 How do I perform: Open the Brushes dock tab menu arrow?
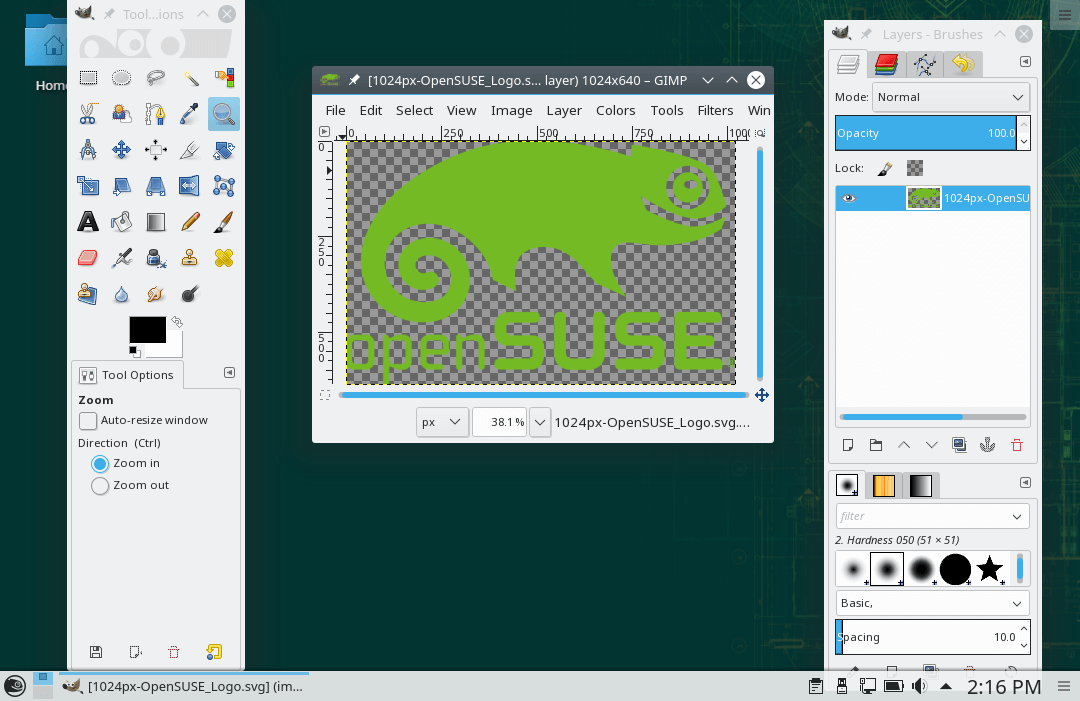[1025, 483]
